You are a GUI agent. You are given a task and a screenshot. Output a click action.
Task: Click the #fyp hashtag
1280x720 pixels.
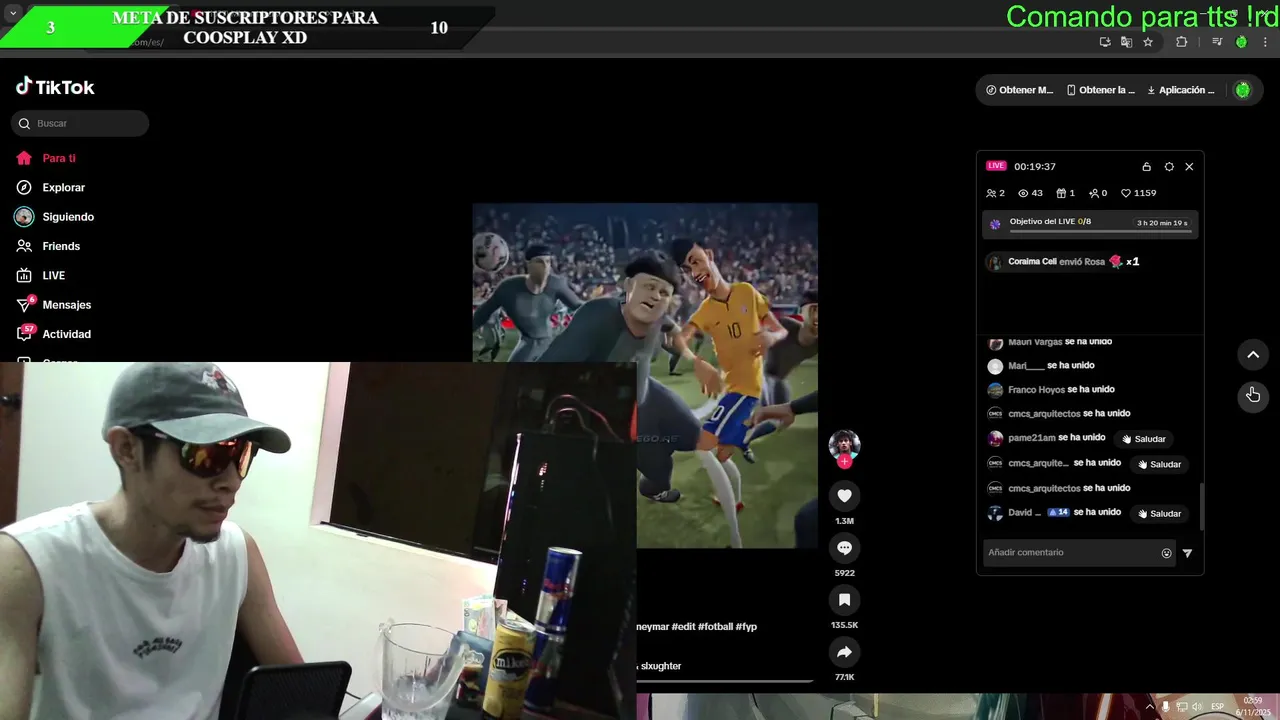point(746,626)
